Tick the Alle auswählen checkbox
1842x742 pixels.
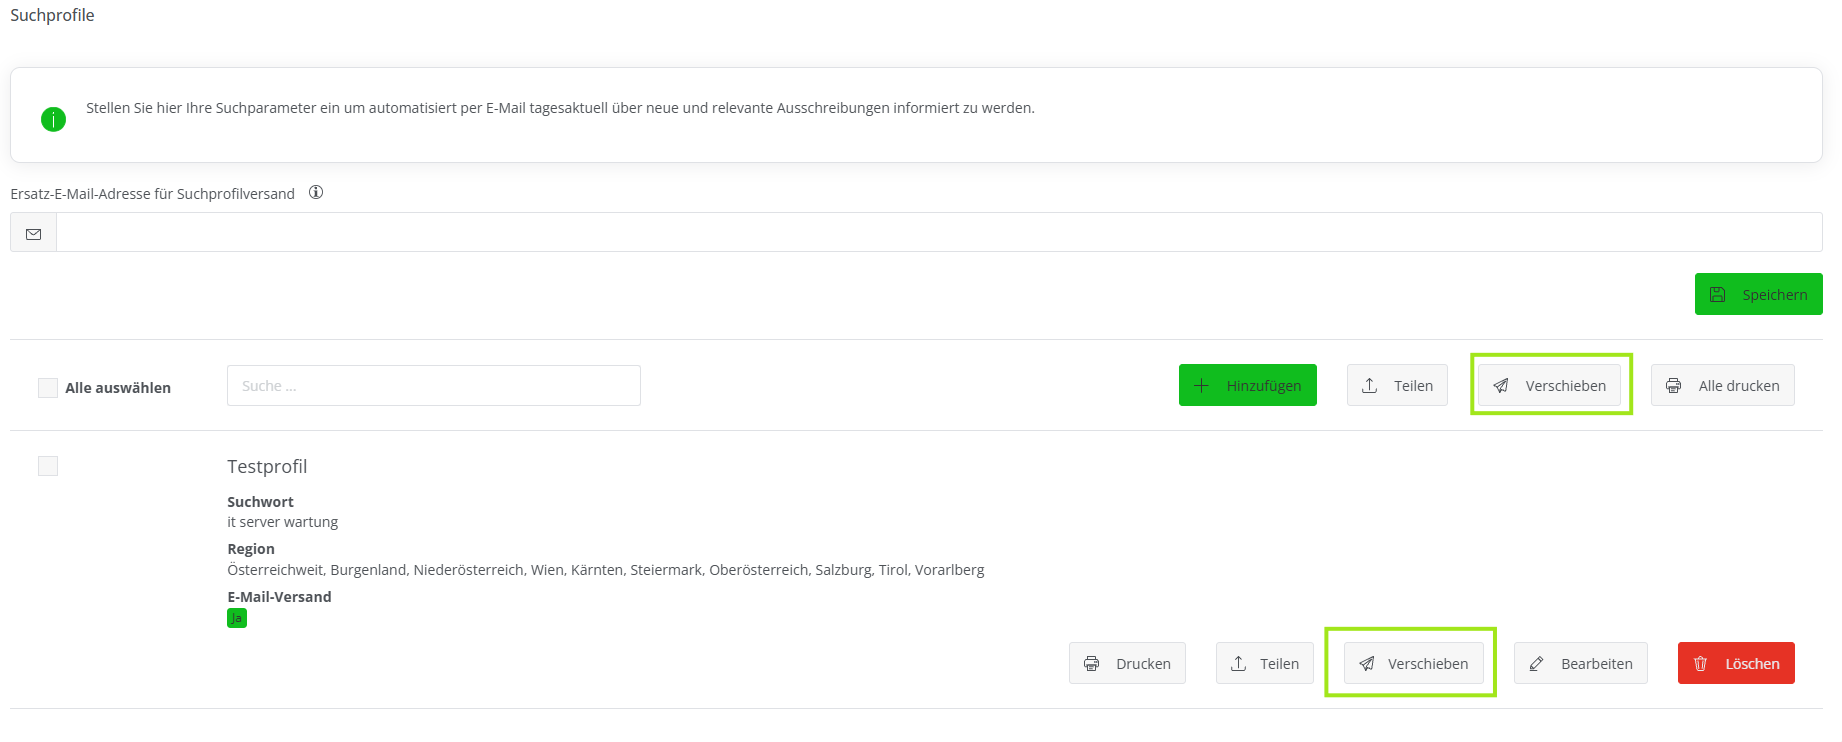pos(48,388)
